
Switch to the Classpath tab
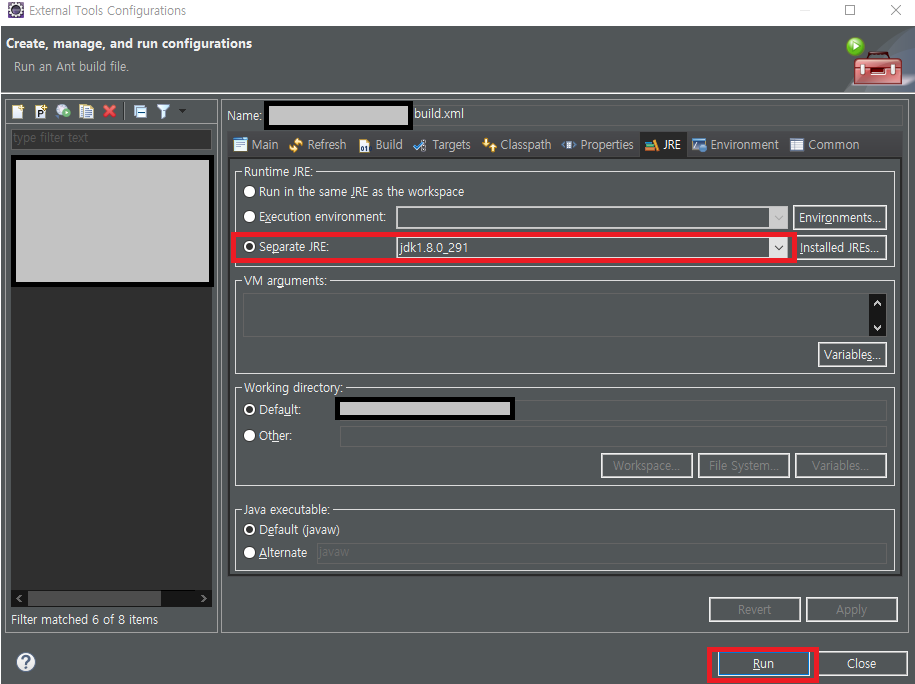tap(515, 144)
